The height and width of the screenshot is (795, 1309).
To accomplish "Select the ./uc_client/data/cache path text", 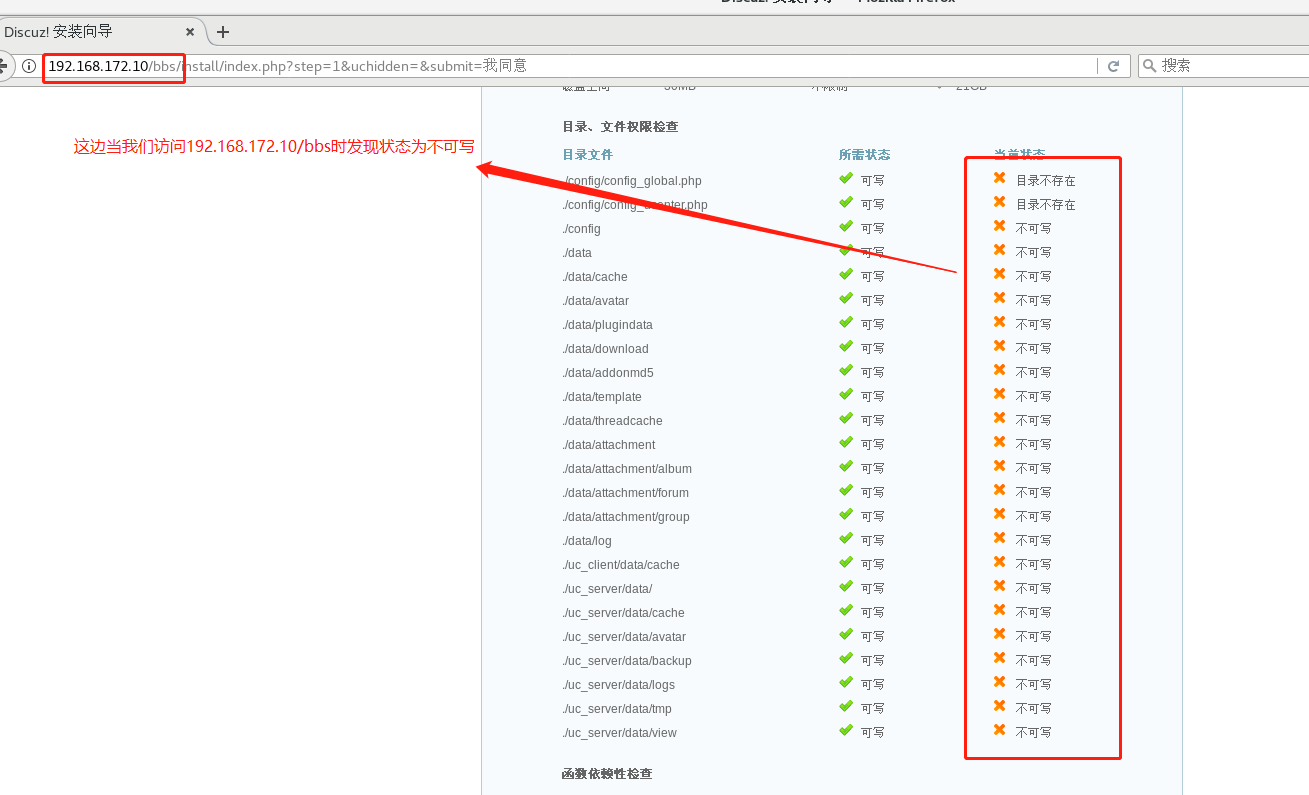I will [621, 565].
